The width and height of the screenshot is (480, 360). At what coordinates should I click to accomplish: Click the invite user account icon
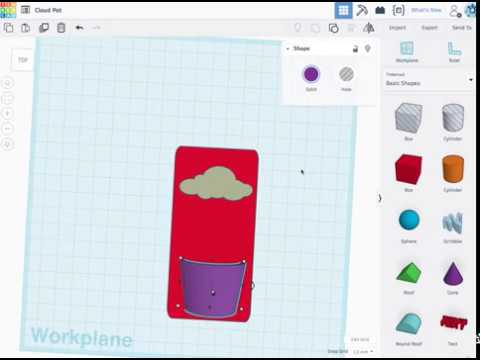click(x=455, y=11)
